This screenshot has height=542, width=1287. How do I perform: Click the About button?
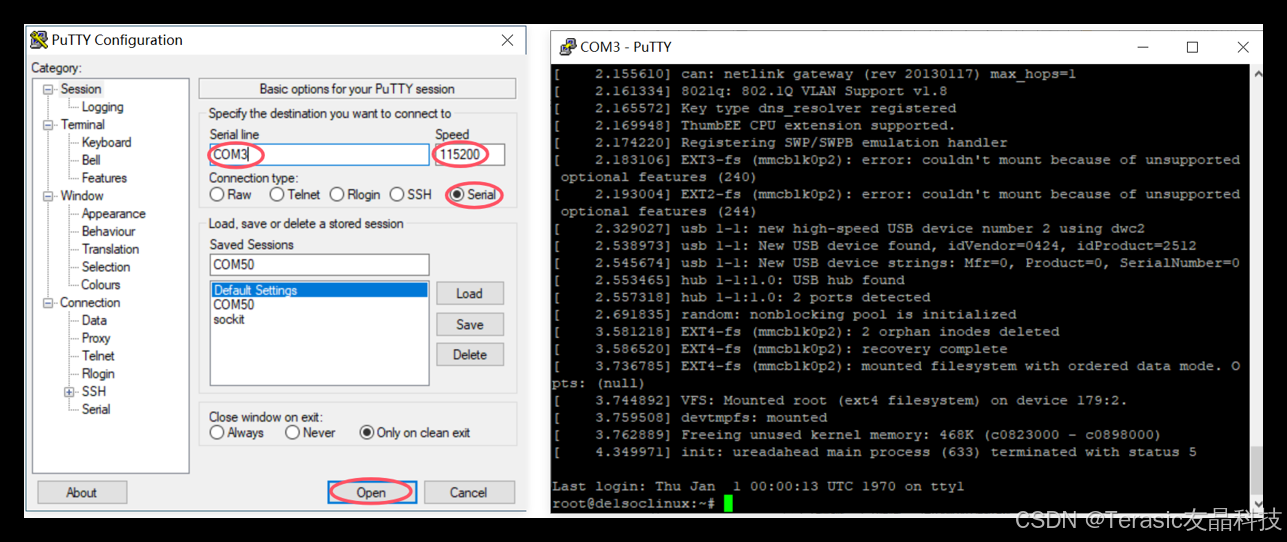pyautogui.click(x=82, y=493)
